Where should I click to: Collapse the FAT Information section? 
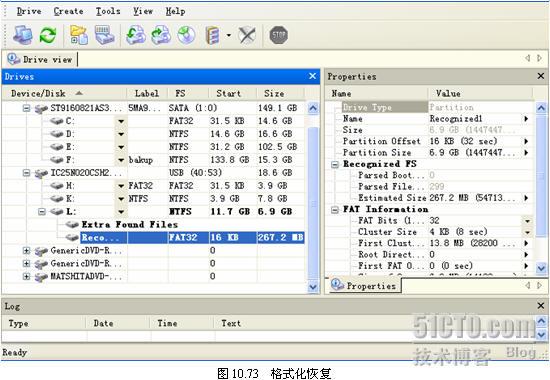click(335, 209)
